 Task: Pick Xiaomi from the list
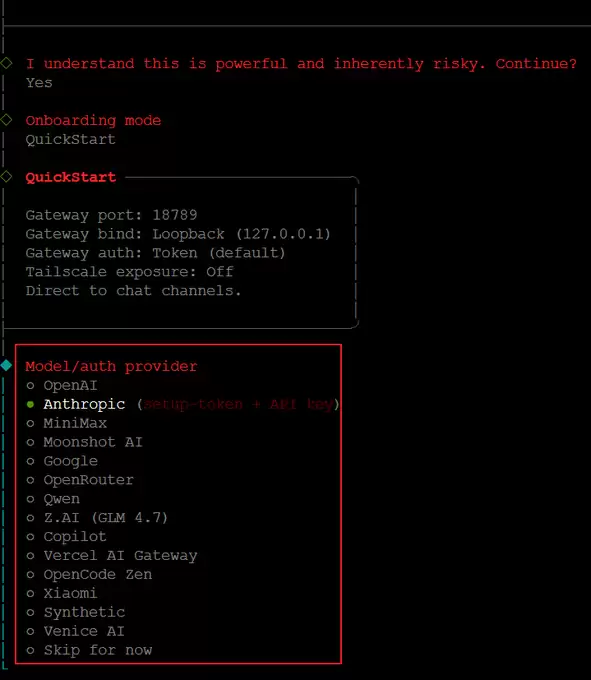62,593
